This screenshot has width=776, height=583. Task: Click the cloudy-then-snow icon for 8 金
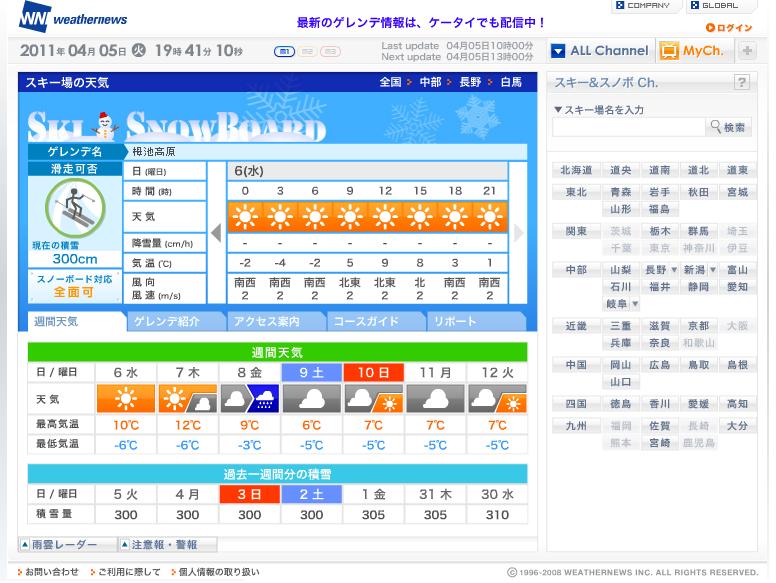click(249, 399)
